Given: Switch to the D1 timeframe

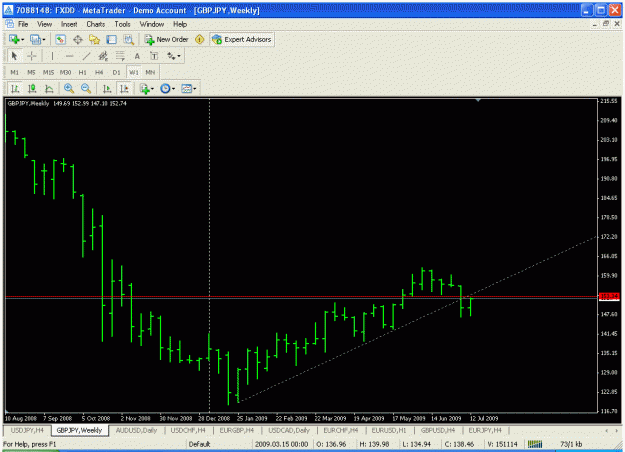Looking at the screenshot, I should tap(116, 72).
